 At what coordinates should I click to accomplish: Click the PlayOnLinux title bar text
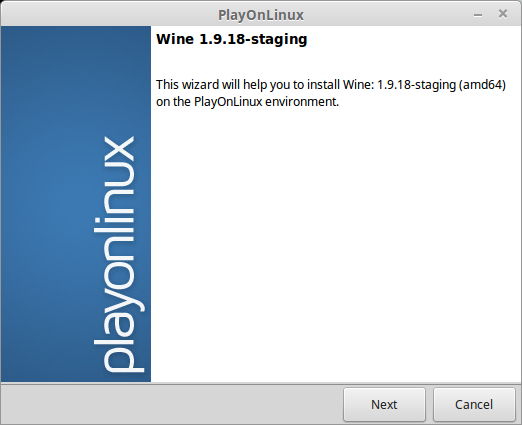261,15
